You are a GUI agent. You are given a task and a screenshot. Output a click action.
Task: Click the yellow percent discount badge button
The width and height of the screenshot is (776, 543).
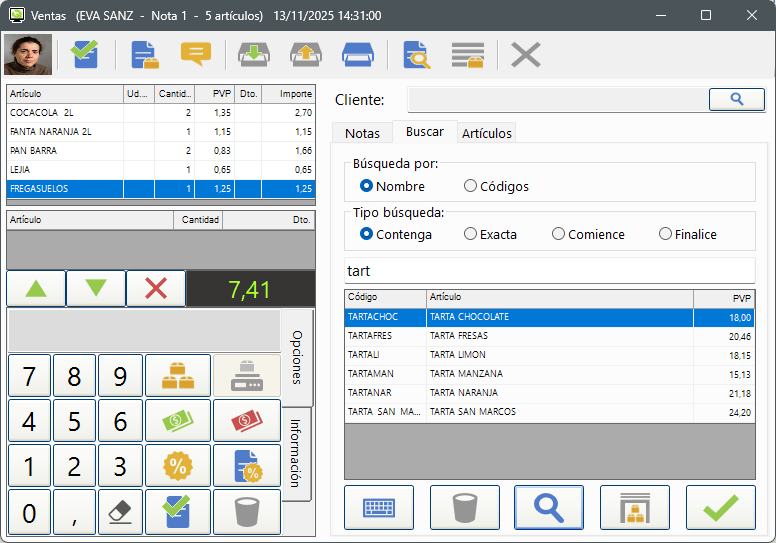(178, 465)
